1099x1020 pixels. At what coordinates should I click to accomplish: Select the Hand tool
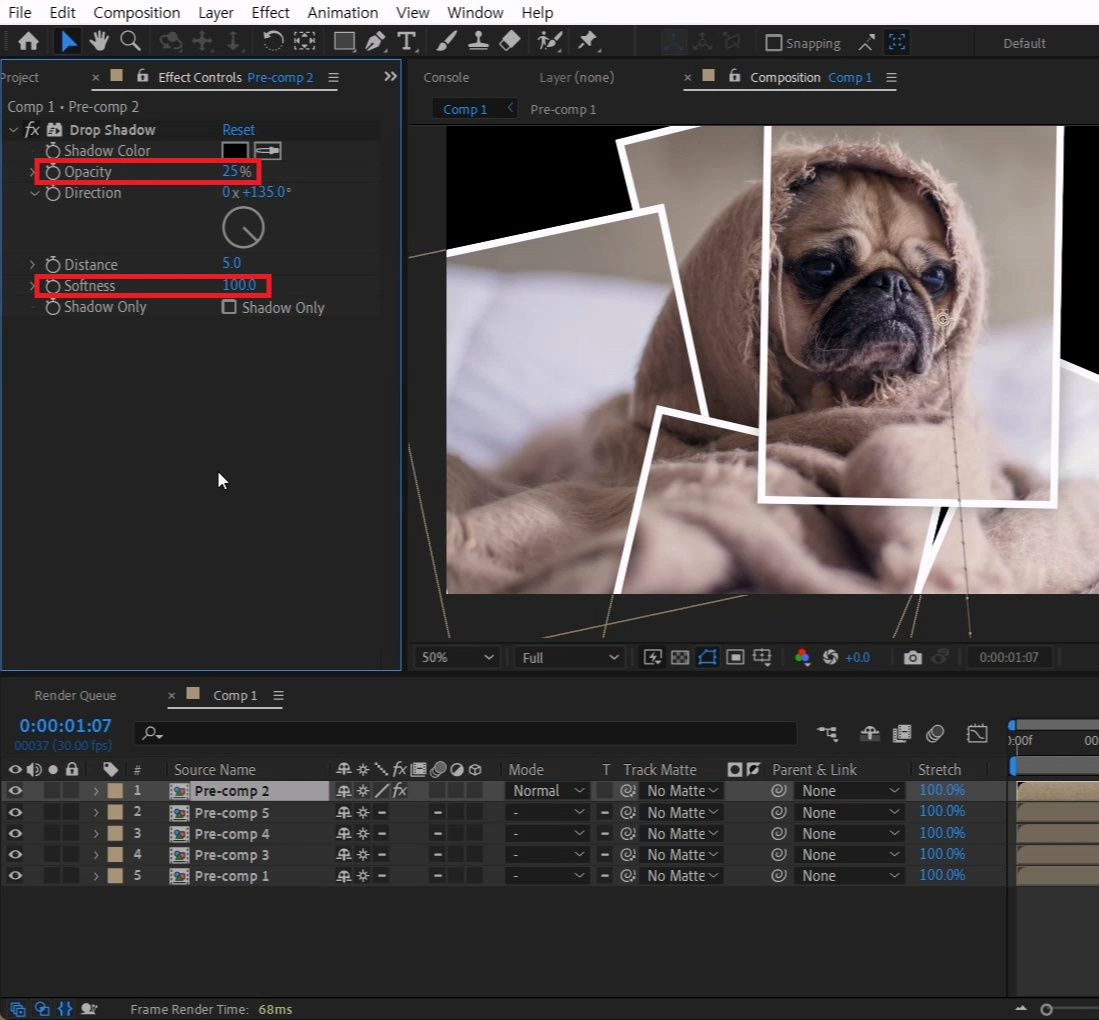(x=99, y=42)
